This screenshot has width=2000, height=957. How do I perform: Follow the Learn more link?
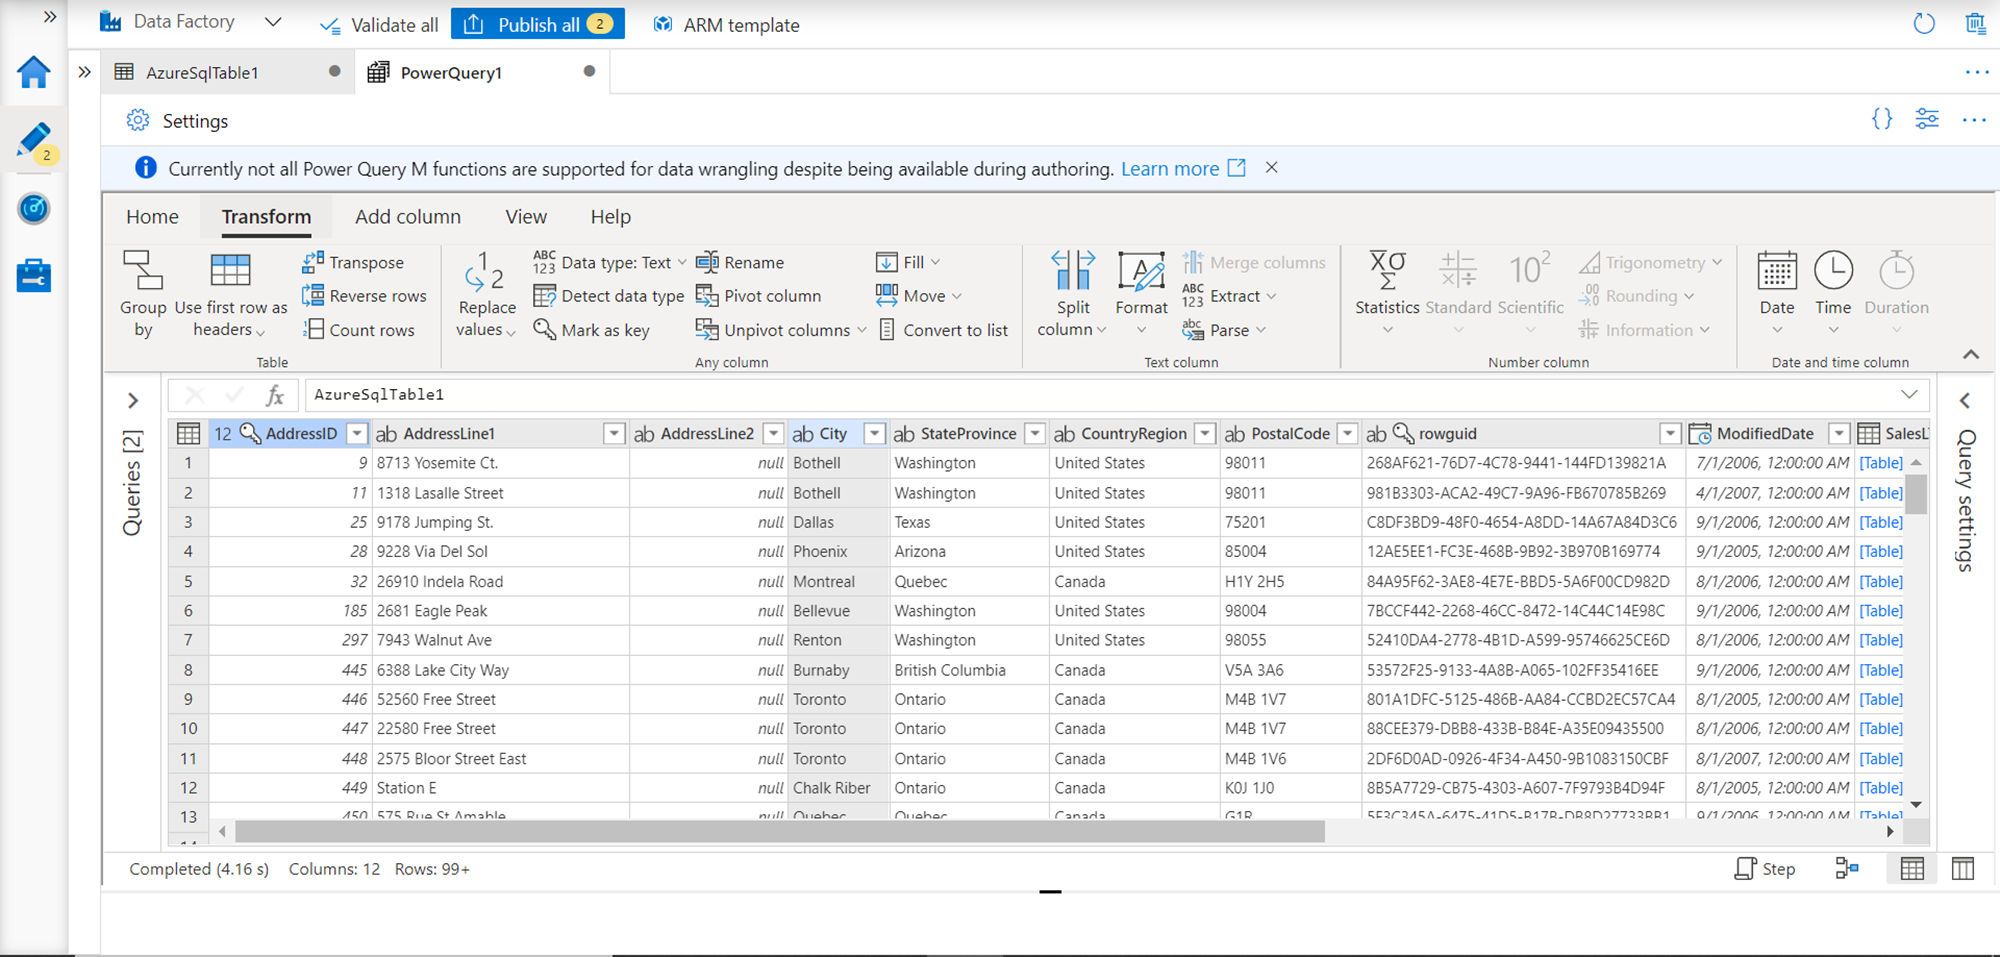tap(1169, 168)
